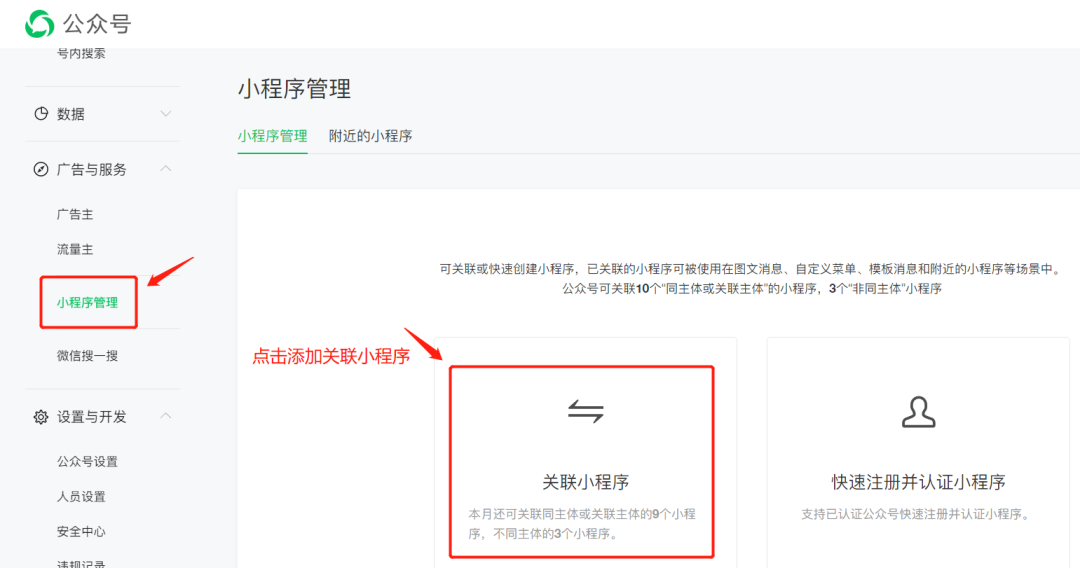Select 小程序管理 in the sidebar
The image size is (1080, 568).
[x=87, y=302]
